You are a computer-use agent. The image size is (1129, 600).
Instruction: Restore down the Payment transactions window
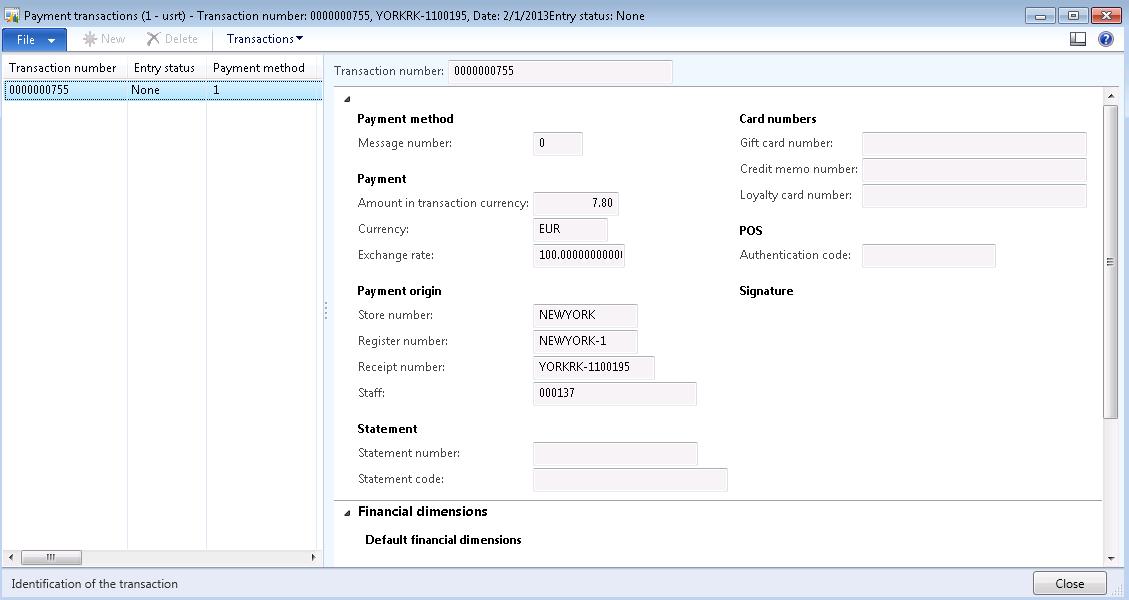[x=1073, y=15]
